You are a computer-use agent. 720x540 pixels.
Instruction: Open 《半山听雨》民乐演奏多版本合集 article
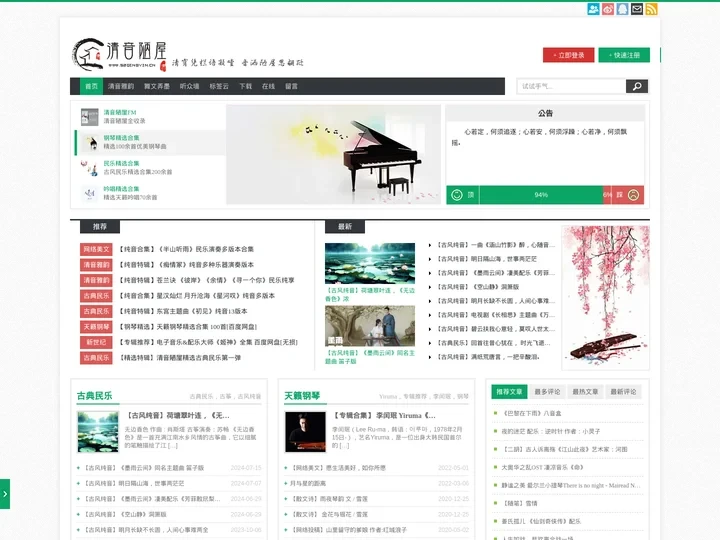(186, 249)
